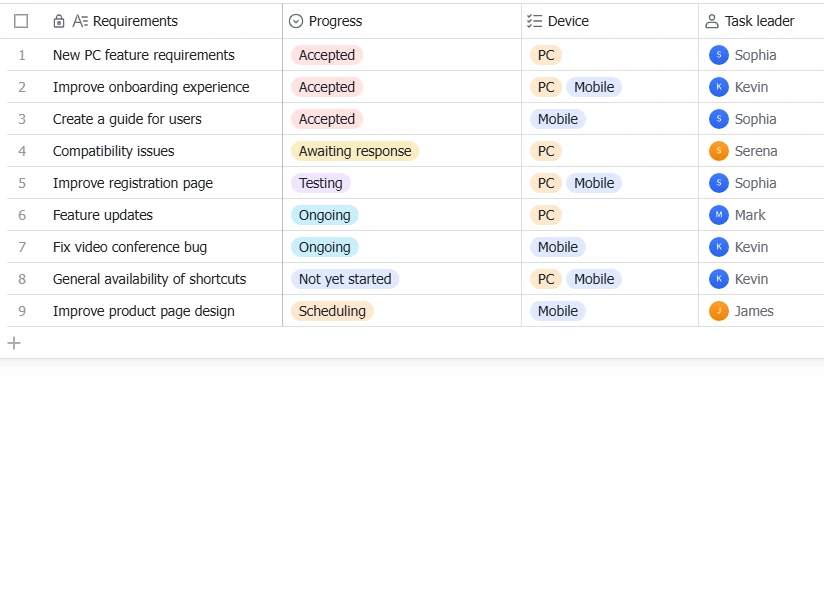Click the multi-select list icon beside Device

click(x=534, y=21)
